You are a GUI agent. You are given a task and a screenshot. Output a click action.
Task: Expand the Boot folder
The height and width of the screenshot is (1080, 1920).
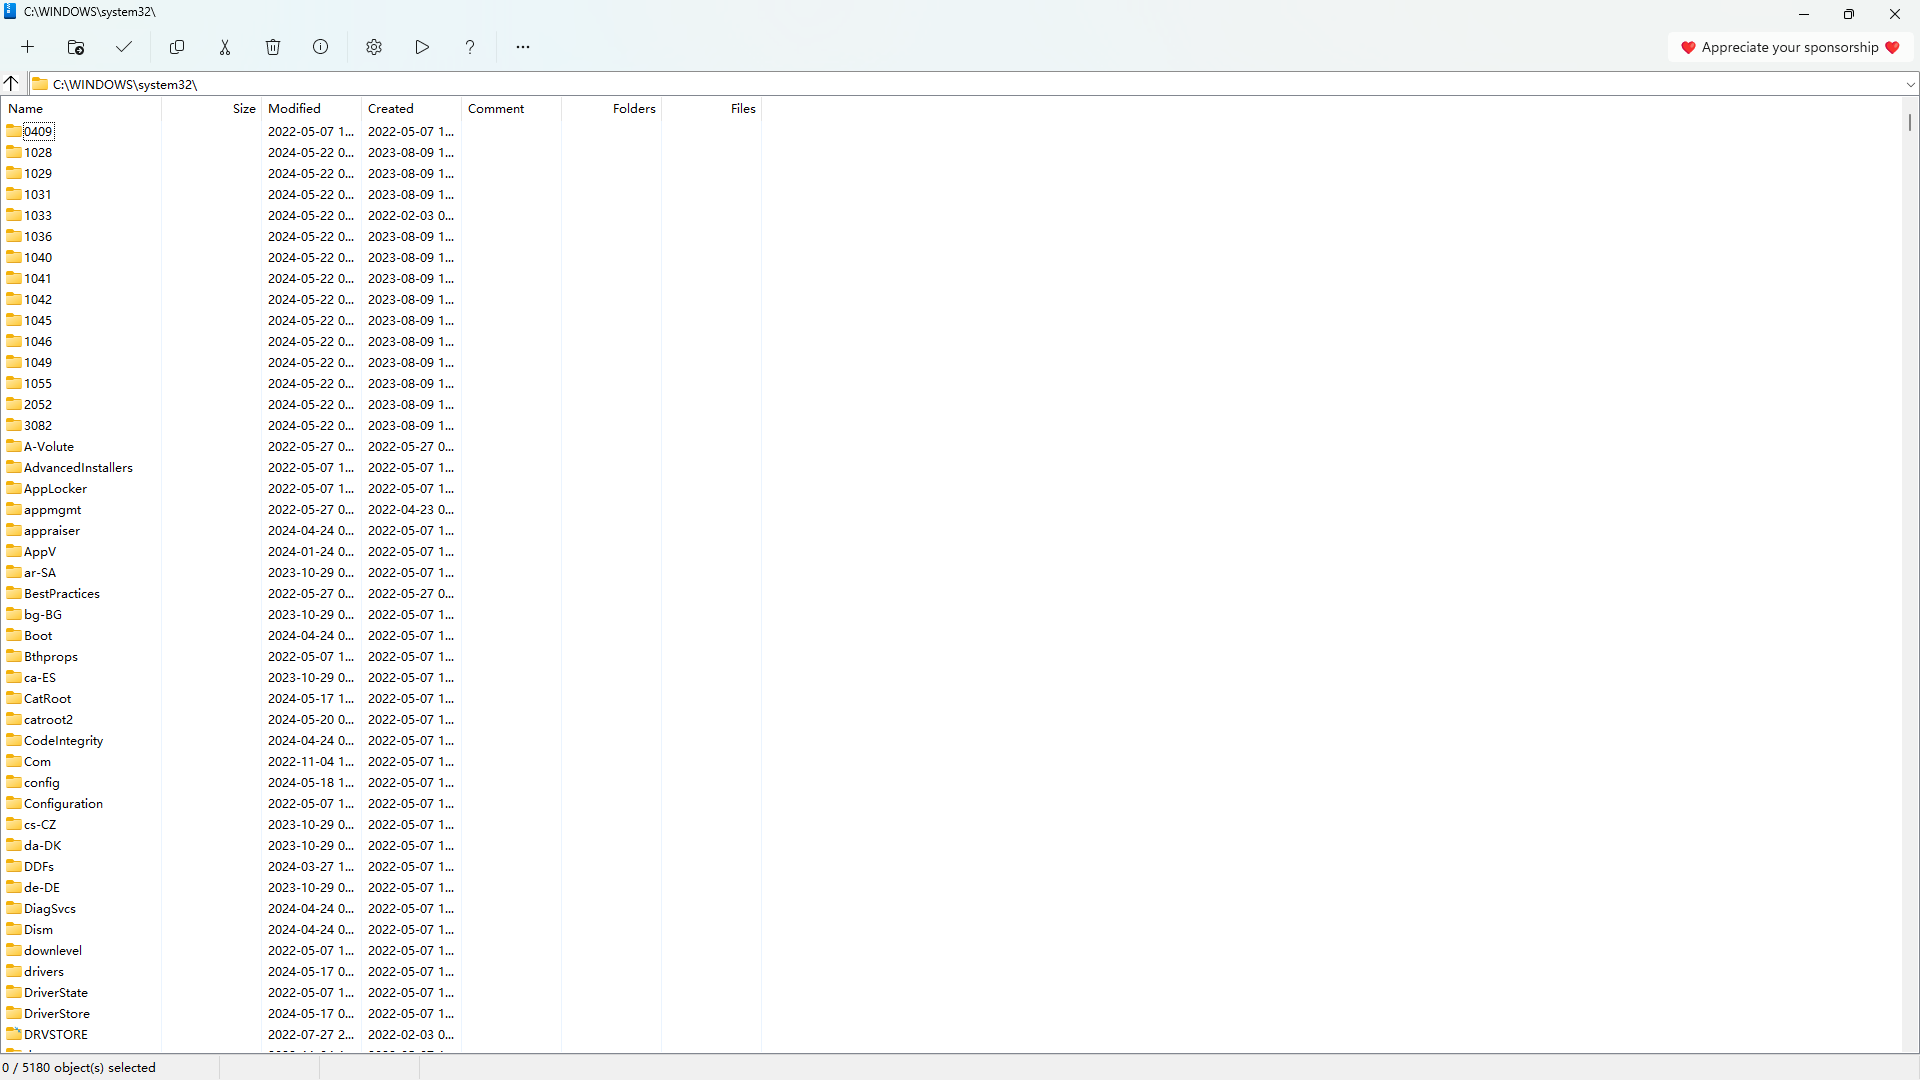37,634
